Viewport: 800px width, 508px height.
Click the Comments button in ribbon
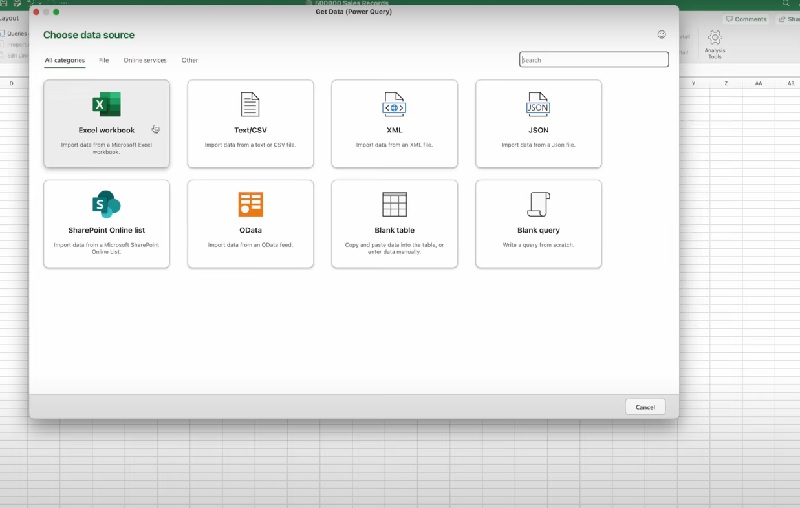click(746, 18)
